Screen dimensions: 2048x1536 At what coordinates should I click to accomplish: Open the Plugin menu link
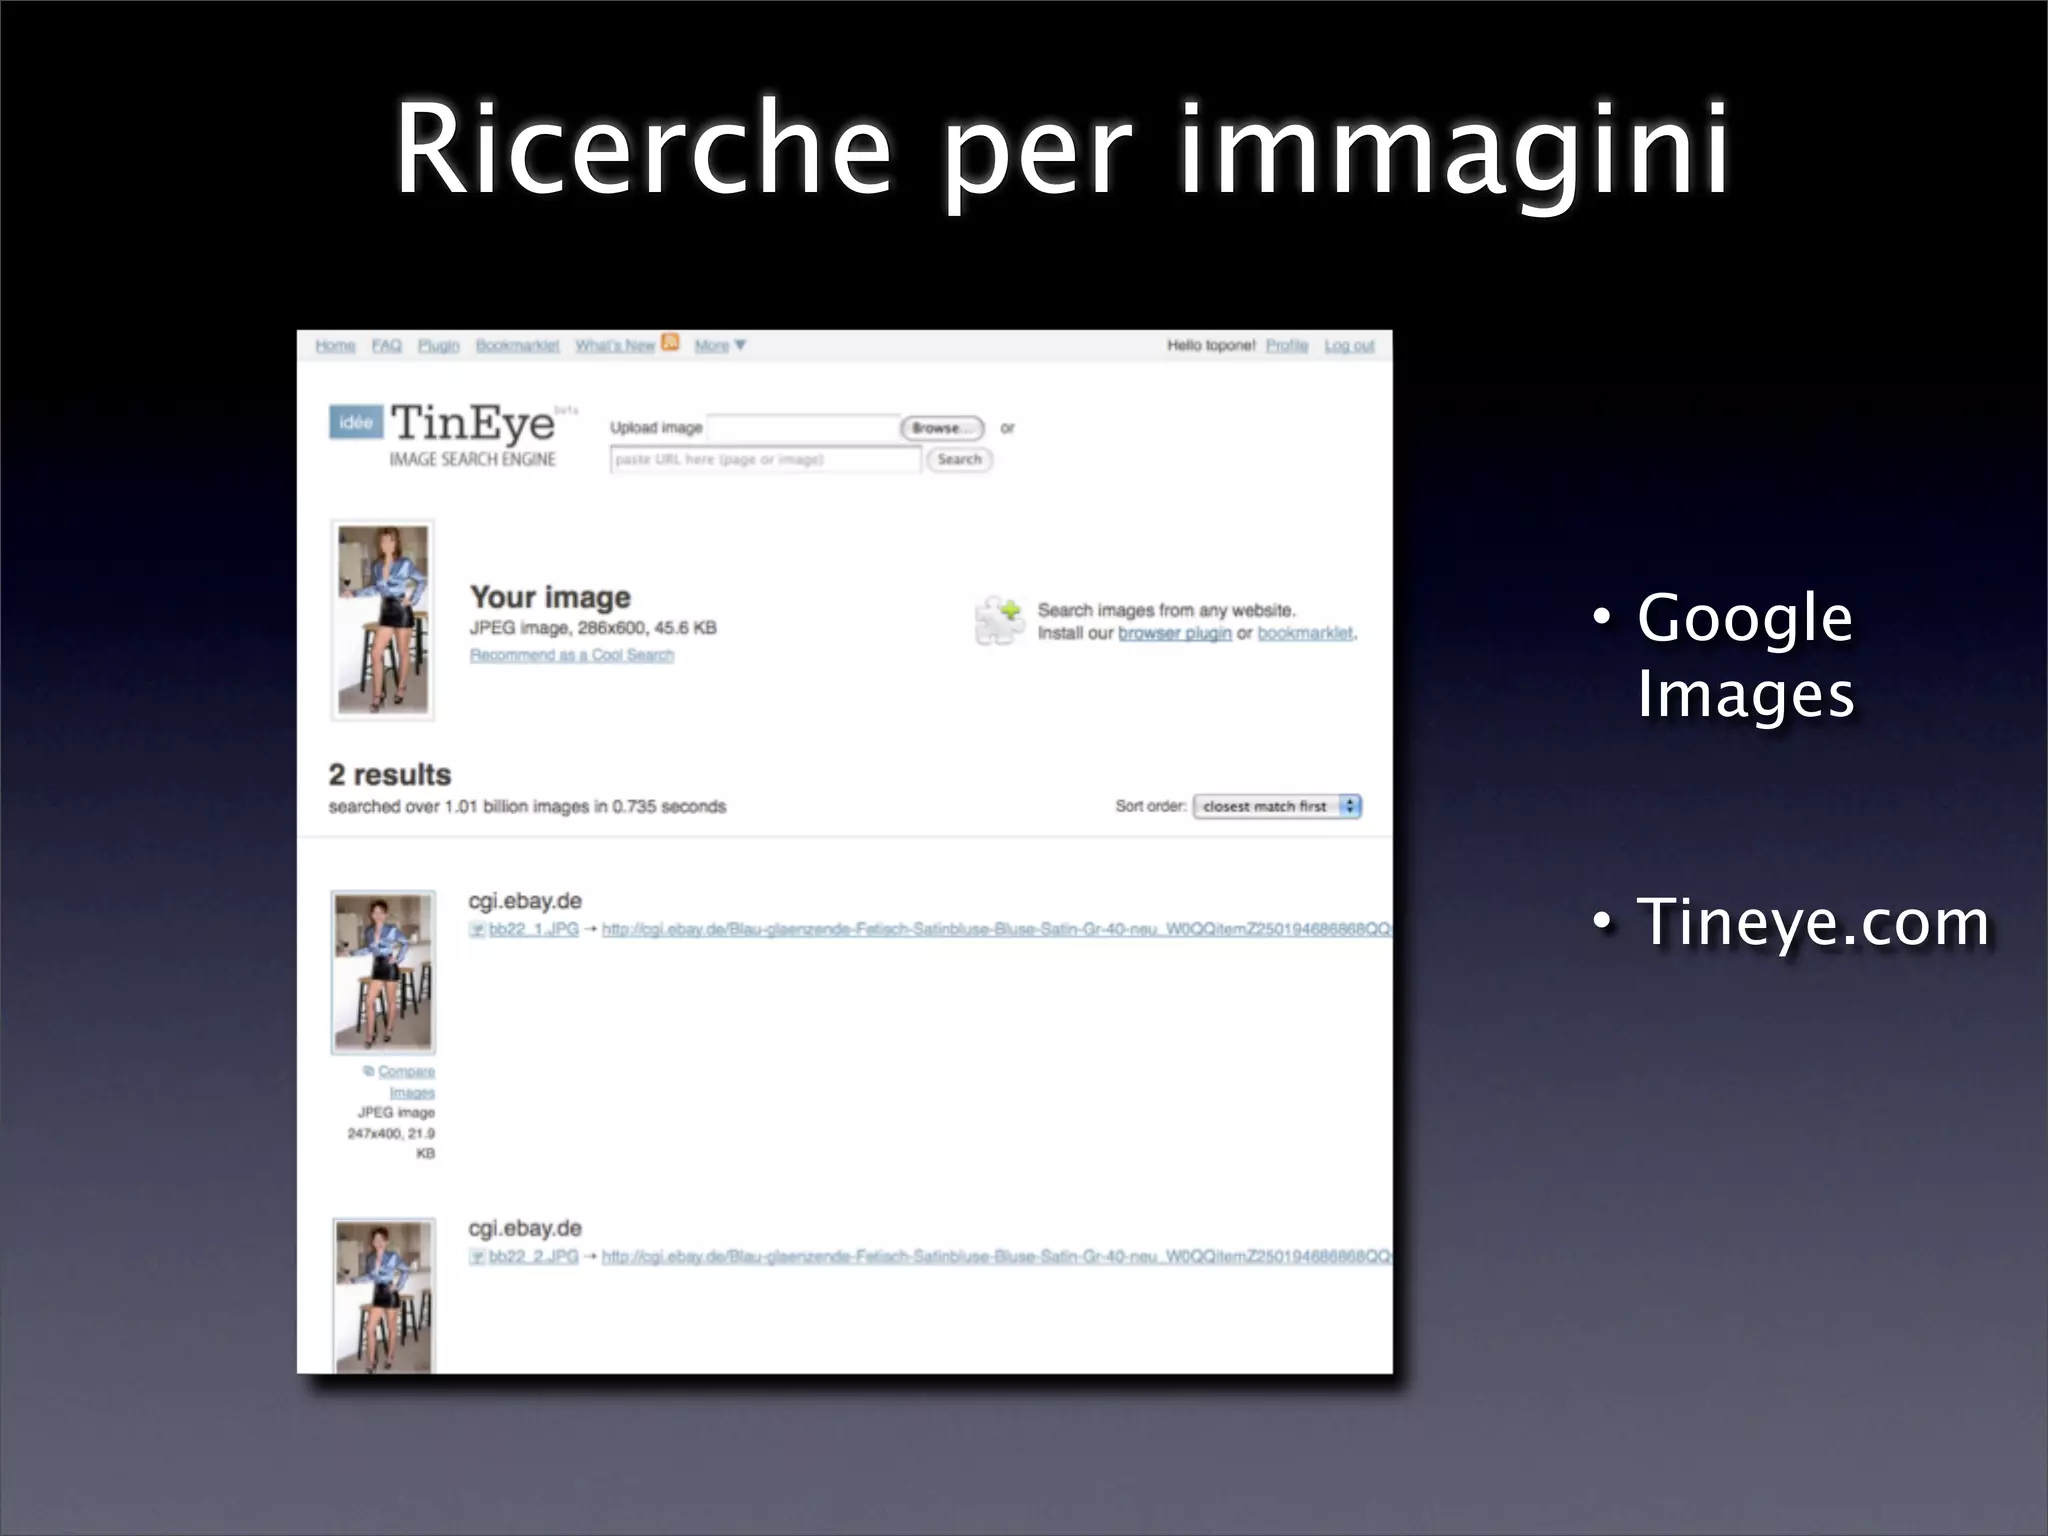point(438,346)
